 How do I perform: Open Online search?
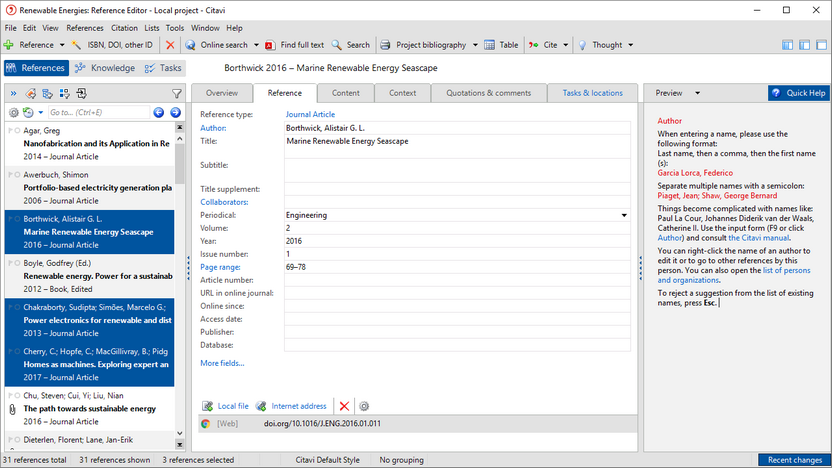217,45
